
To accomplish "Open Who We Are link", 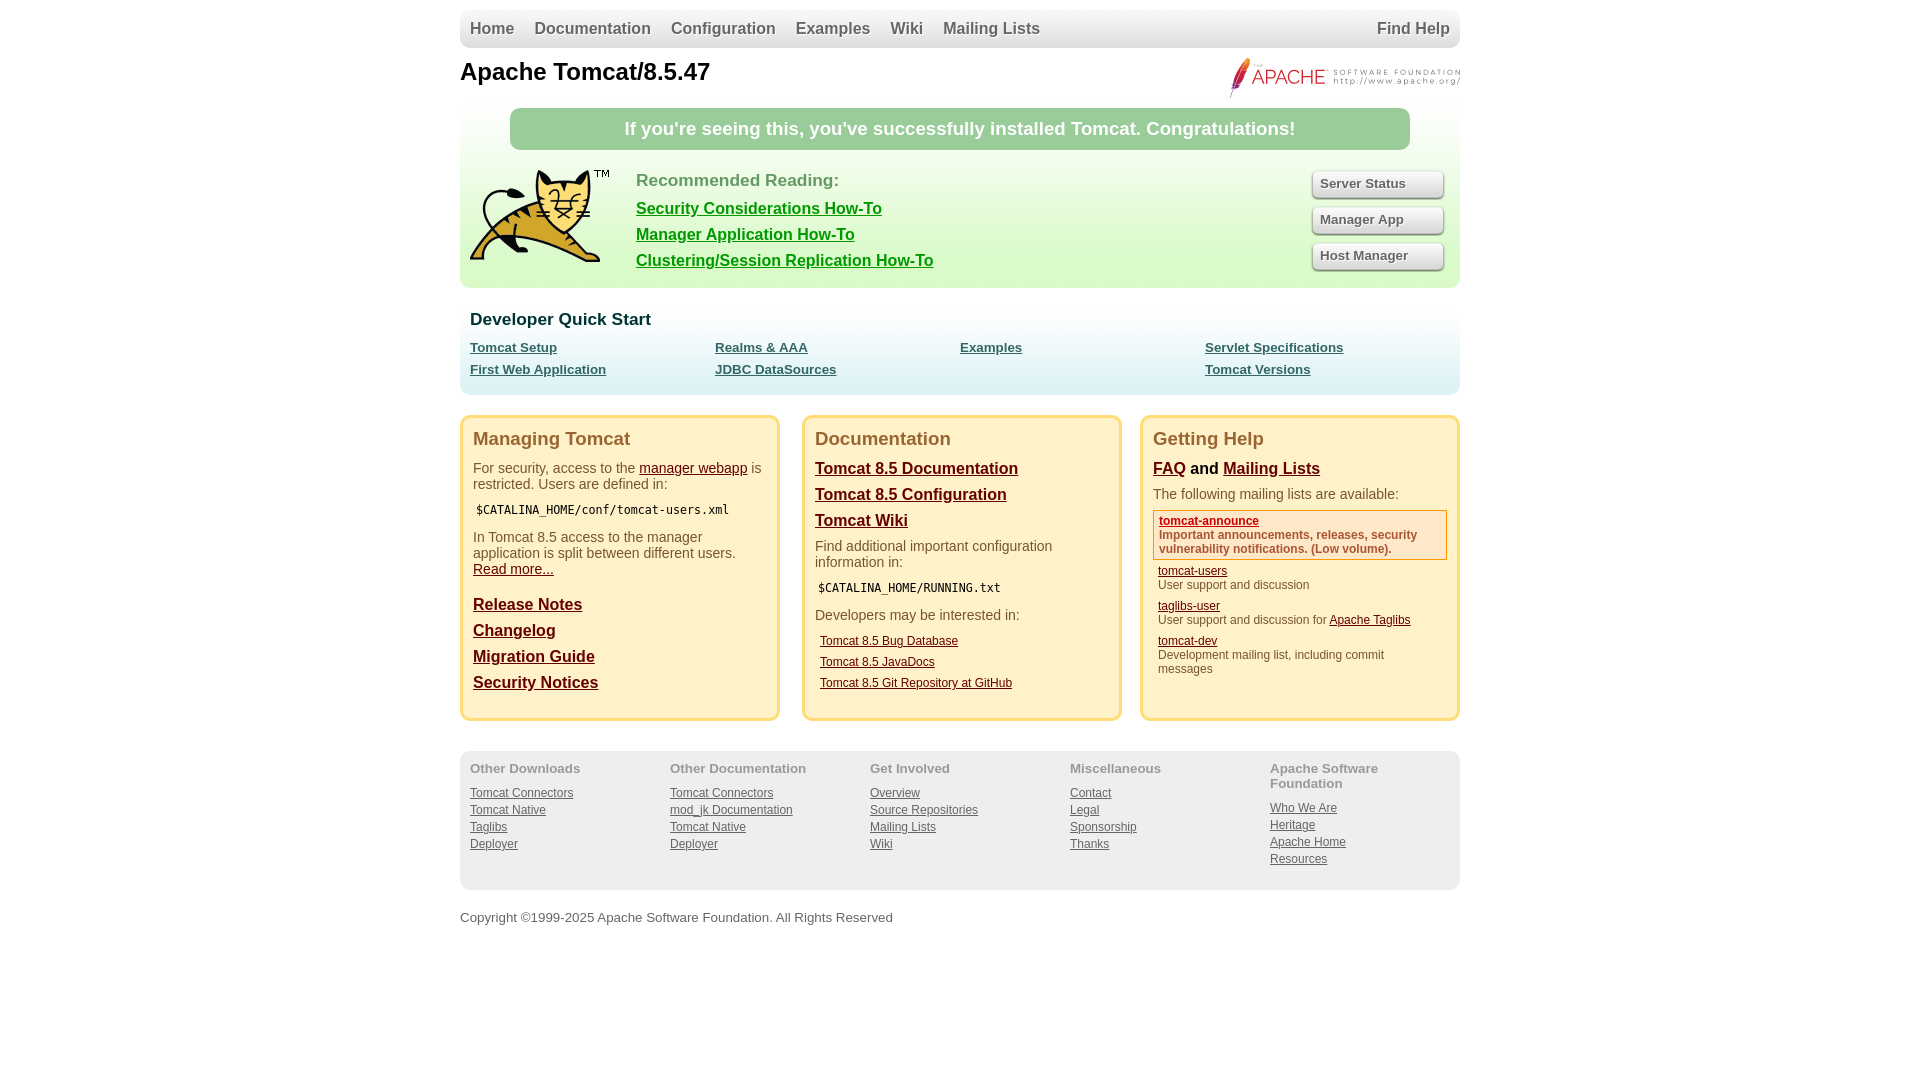I will pos(1303,808).
